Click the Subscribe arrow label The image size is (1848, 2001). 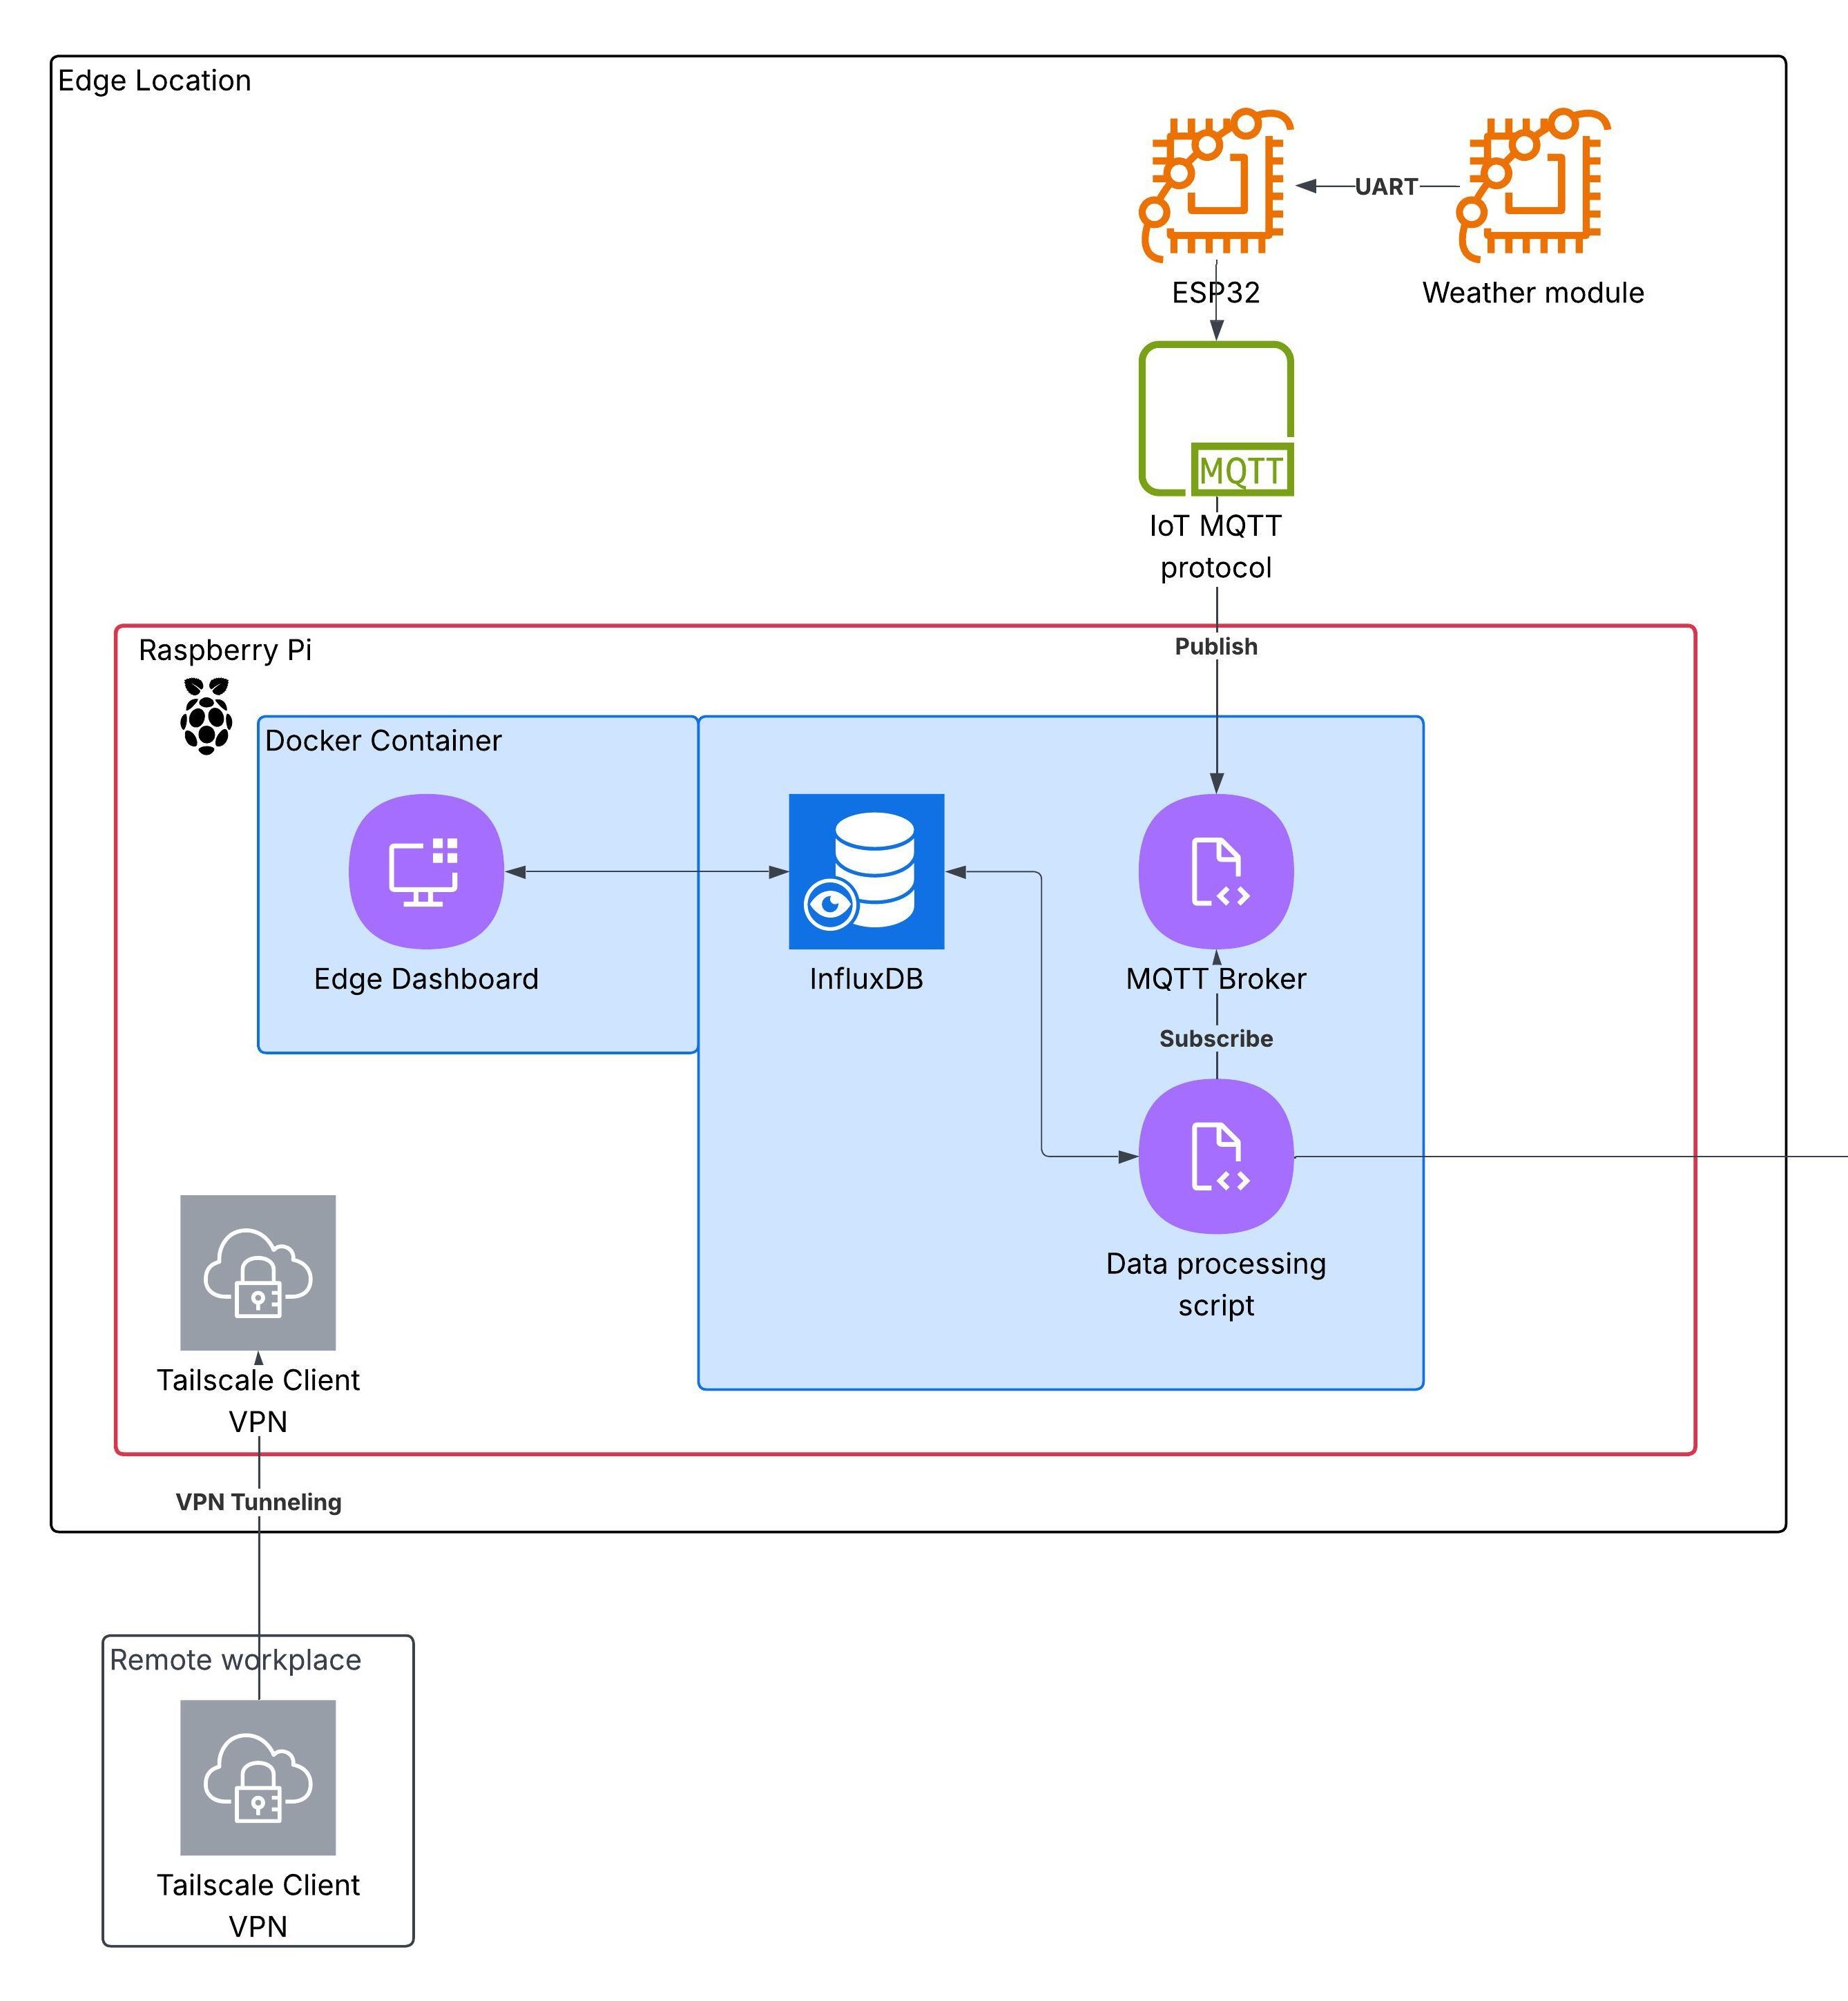click(x=1216, y=1039)
